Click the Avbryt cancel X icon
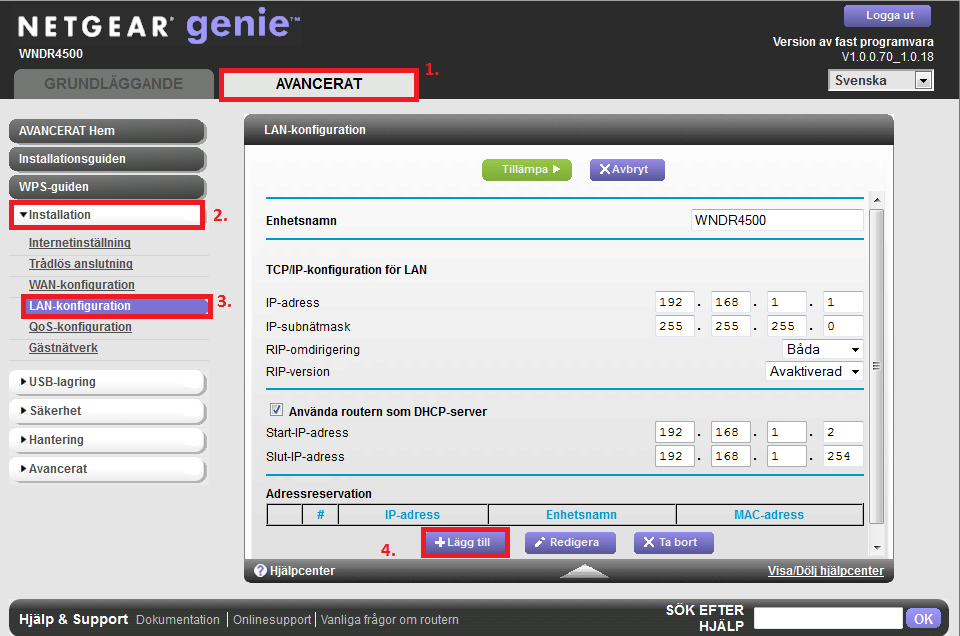The height and width of the screenshot is (636, 960). (606, 169)
